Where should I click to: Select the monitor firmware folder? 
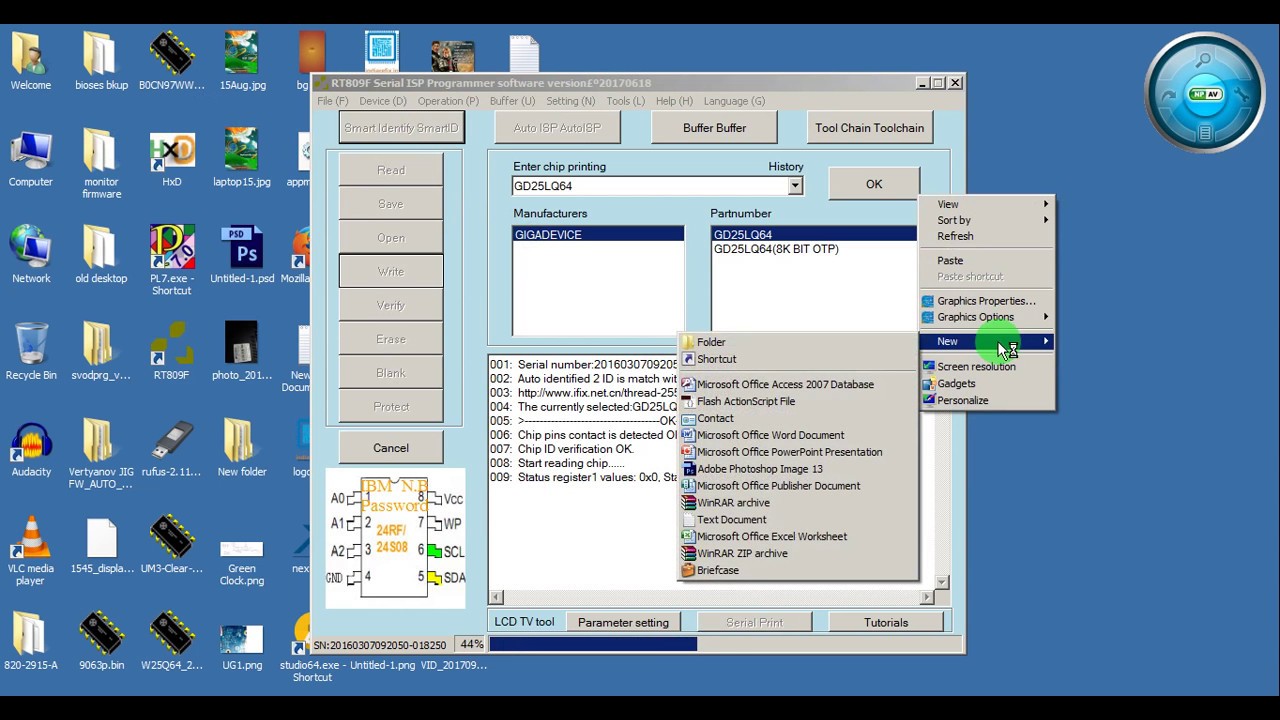tap(101, 163)
